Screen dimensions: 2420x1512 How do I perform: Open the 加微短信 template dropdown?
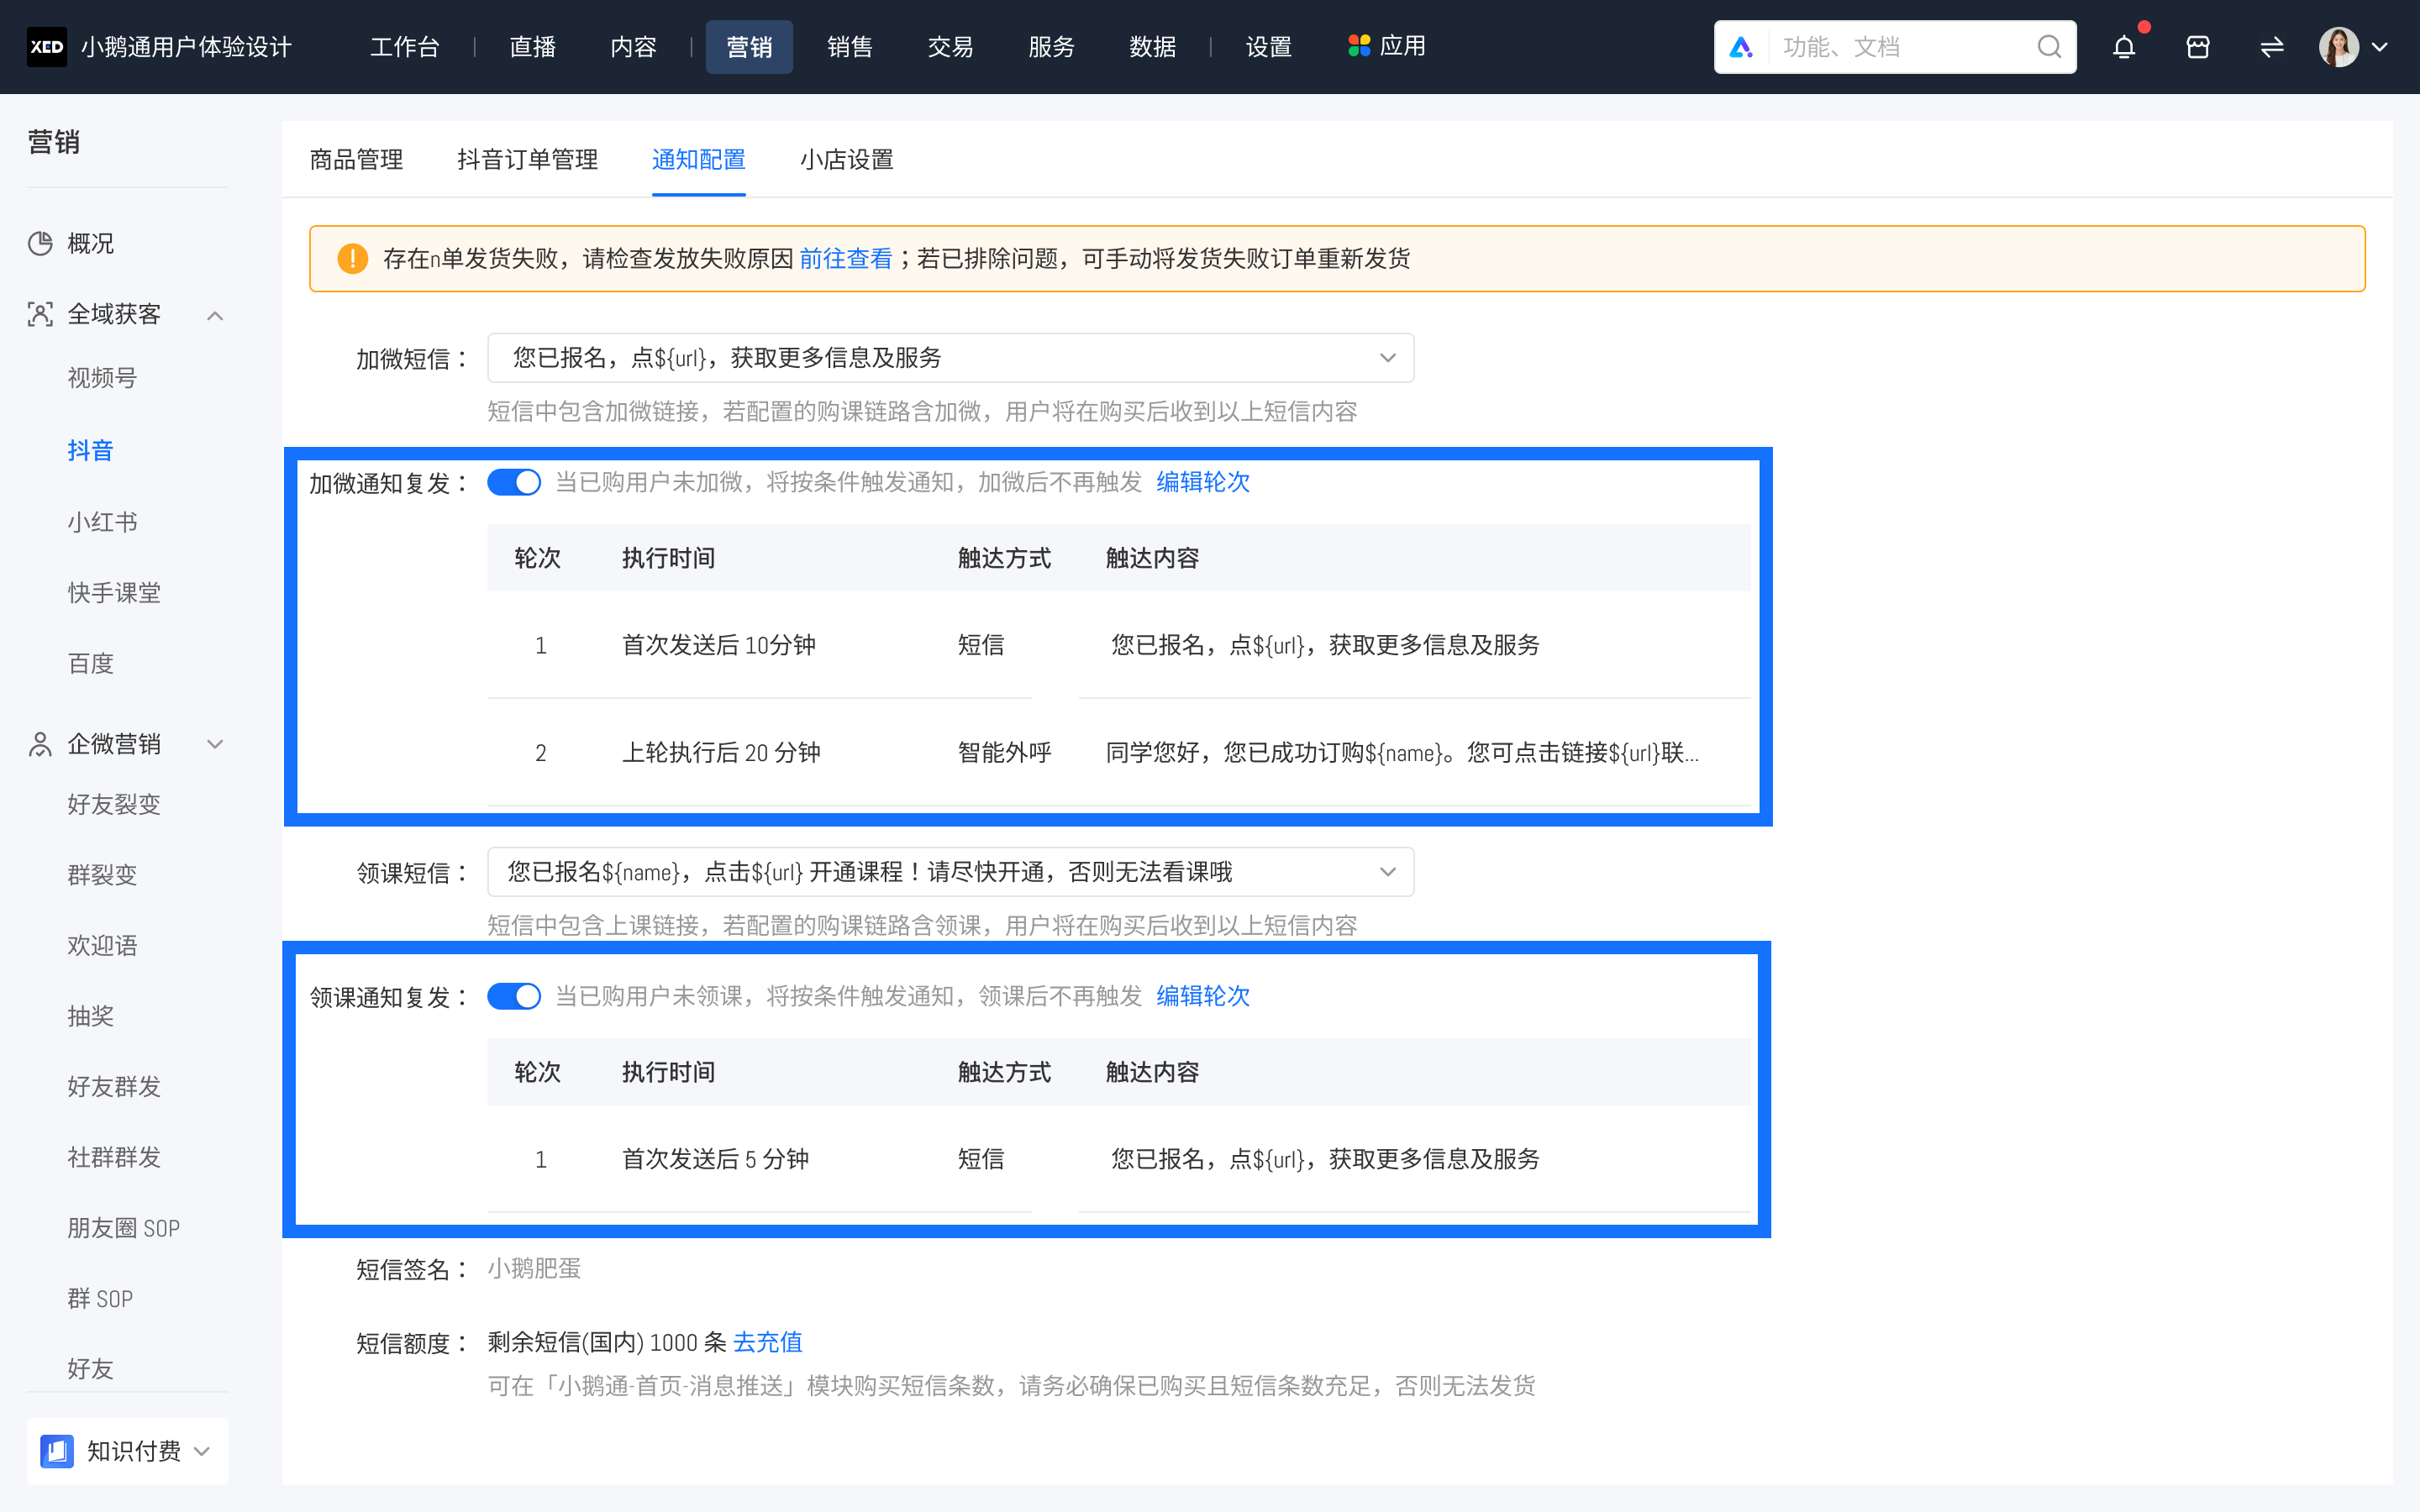[1388, 357]
